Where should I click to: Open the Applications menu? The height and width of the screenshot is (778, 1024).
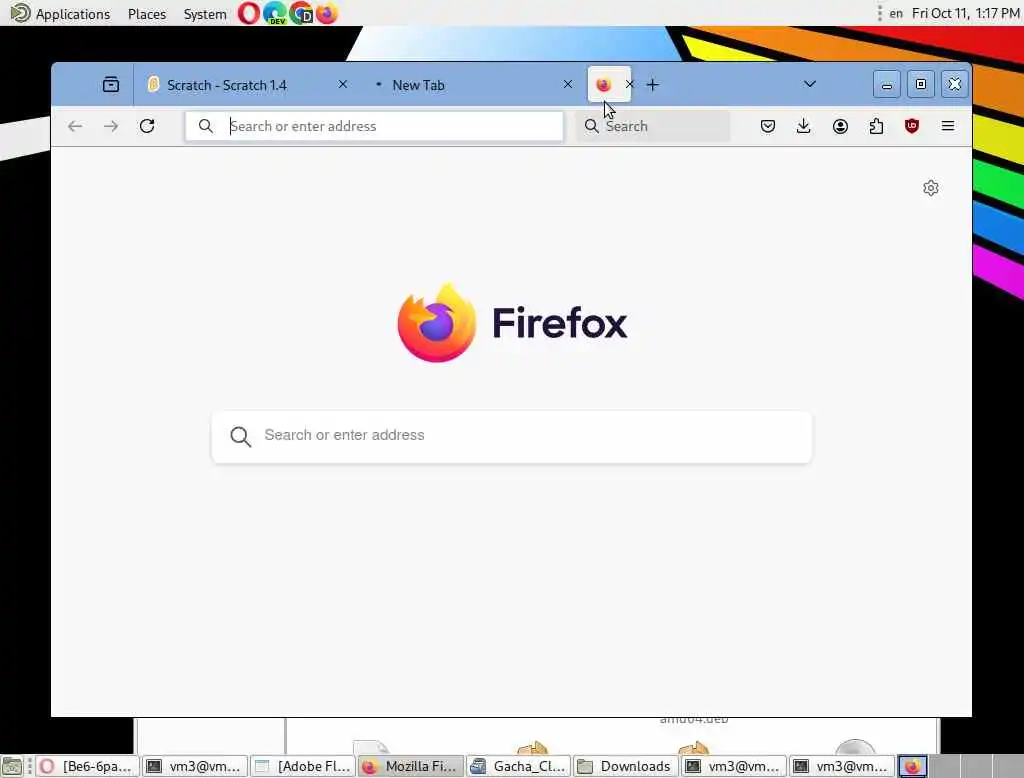coord(61,13)
